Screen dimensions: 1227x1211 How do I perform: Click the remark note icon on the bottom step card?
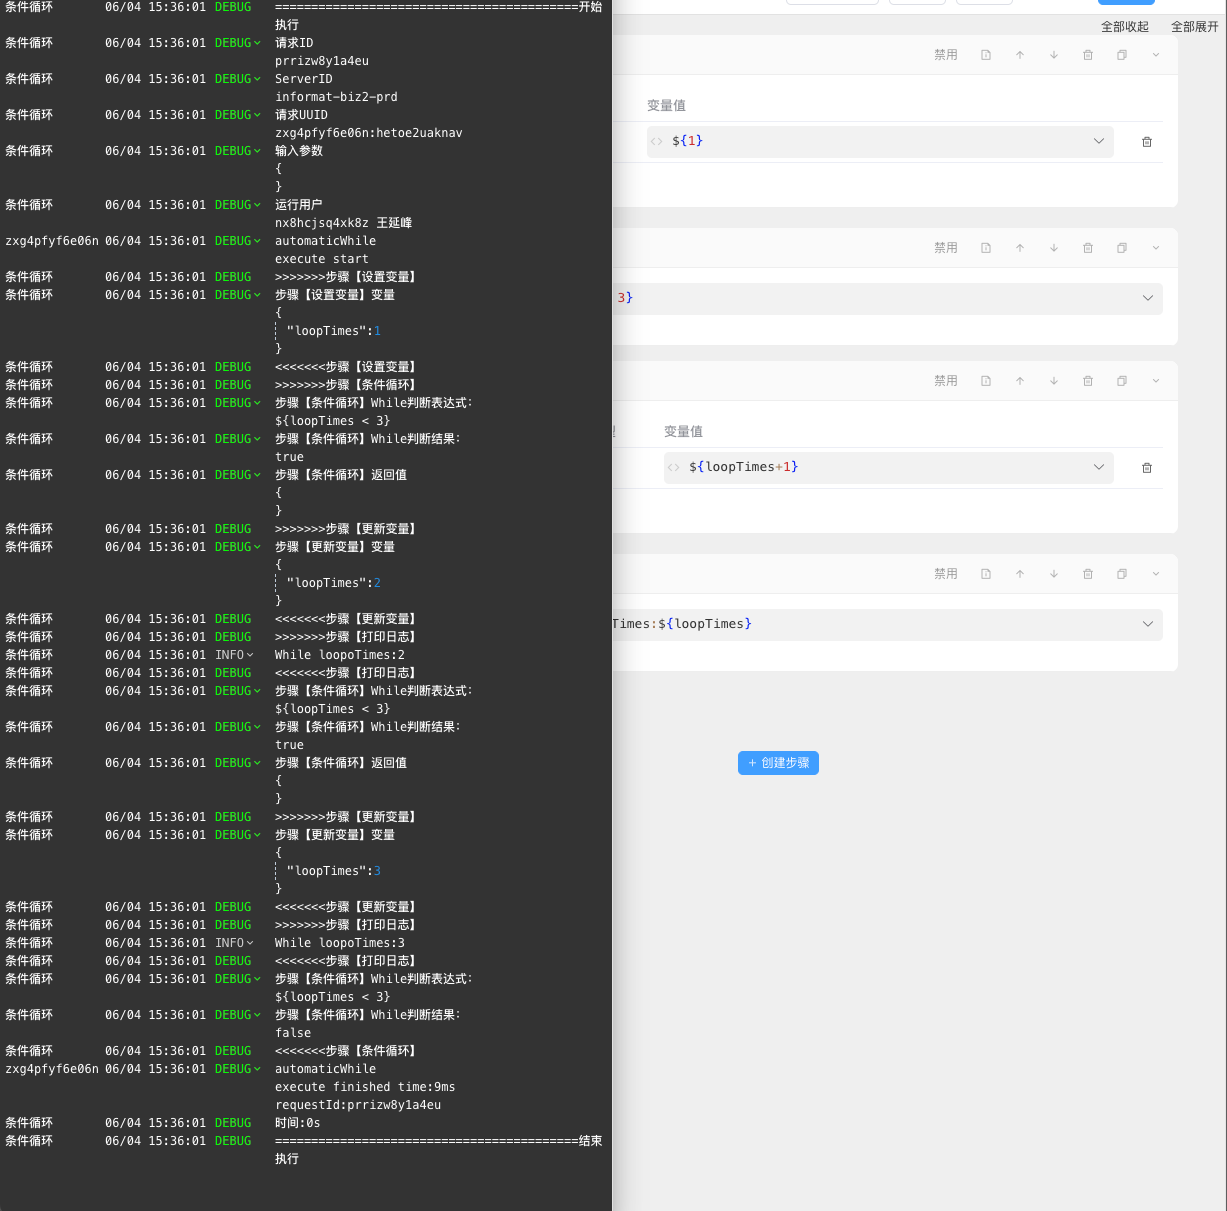coord(986,574)
